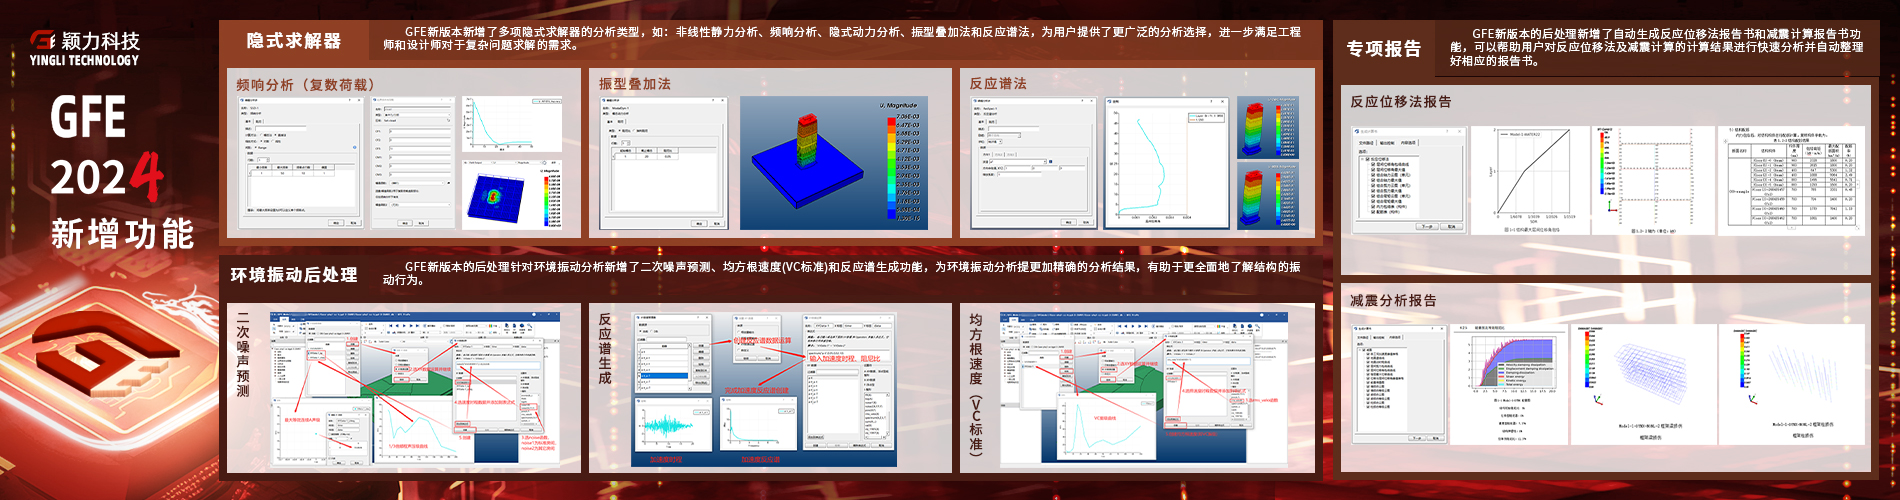1900x500 pixels.
Task: Select the 反应位移法报告 panel title
Action: (1400, 102)
